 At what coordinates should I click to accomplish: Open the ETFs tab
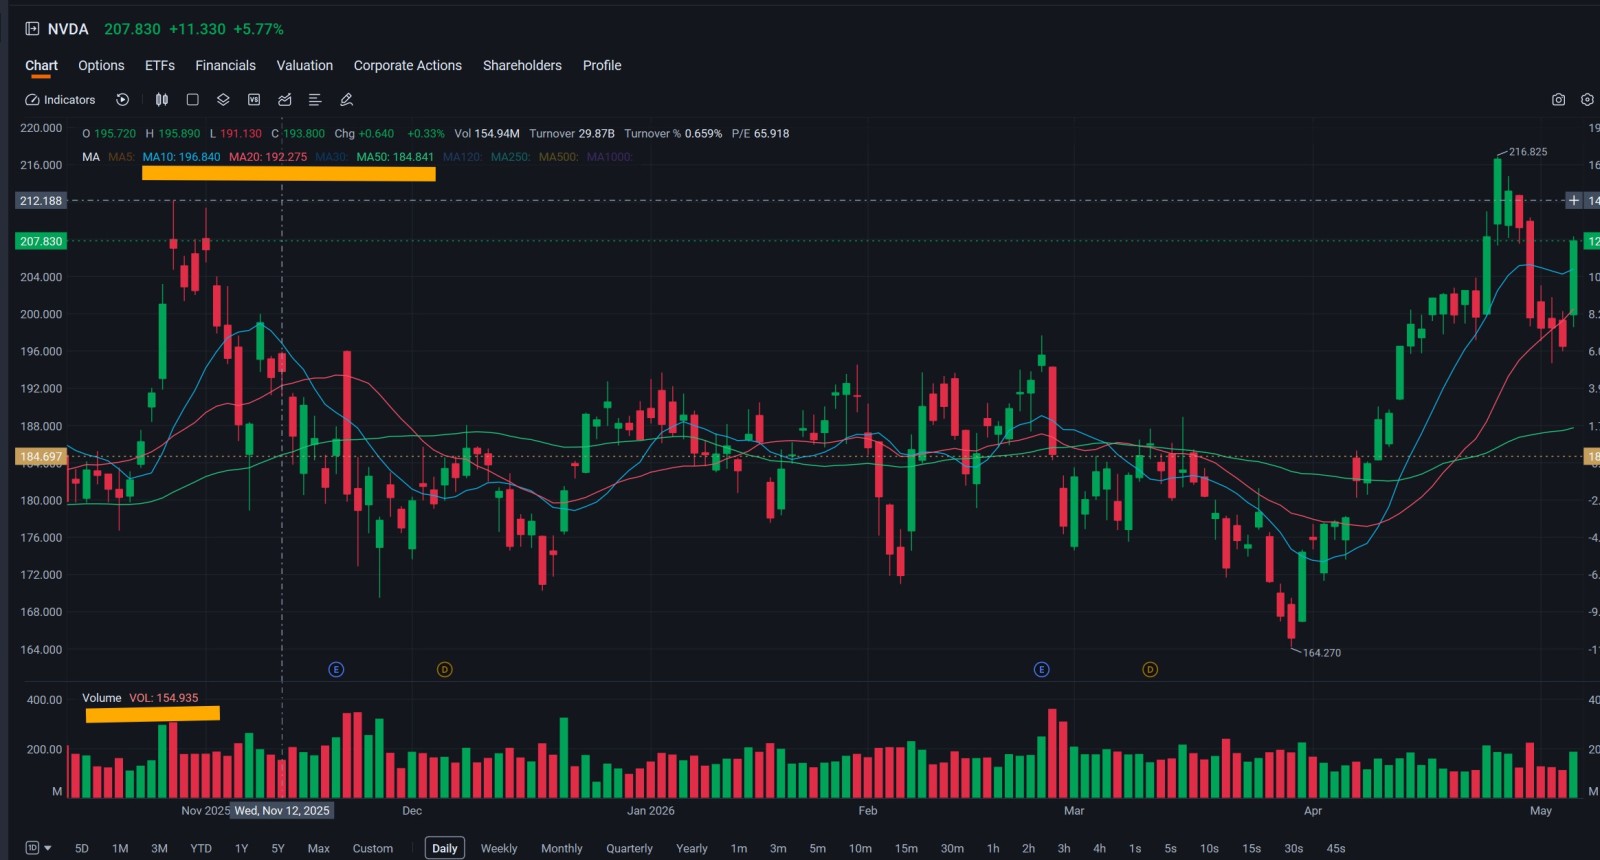click(x=160, y=65)
